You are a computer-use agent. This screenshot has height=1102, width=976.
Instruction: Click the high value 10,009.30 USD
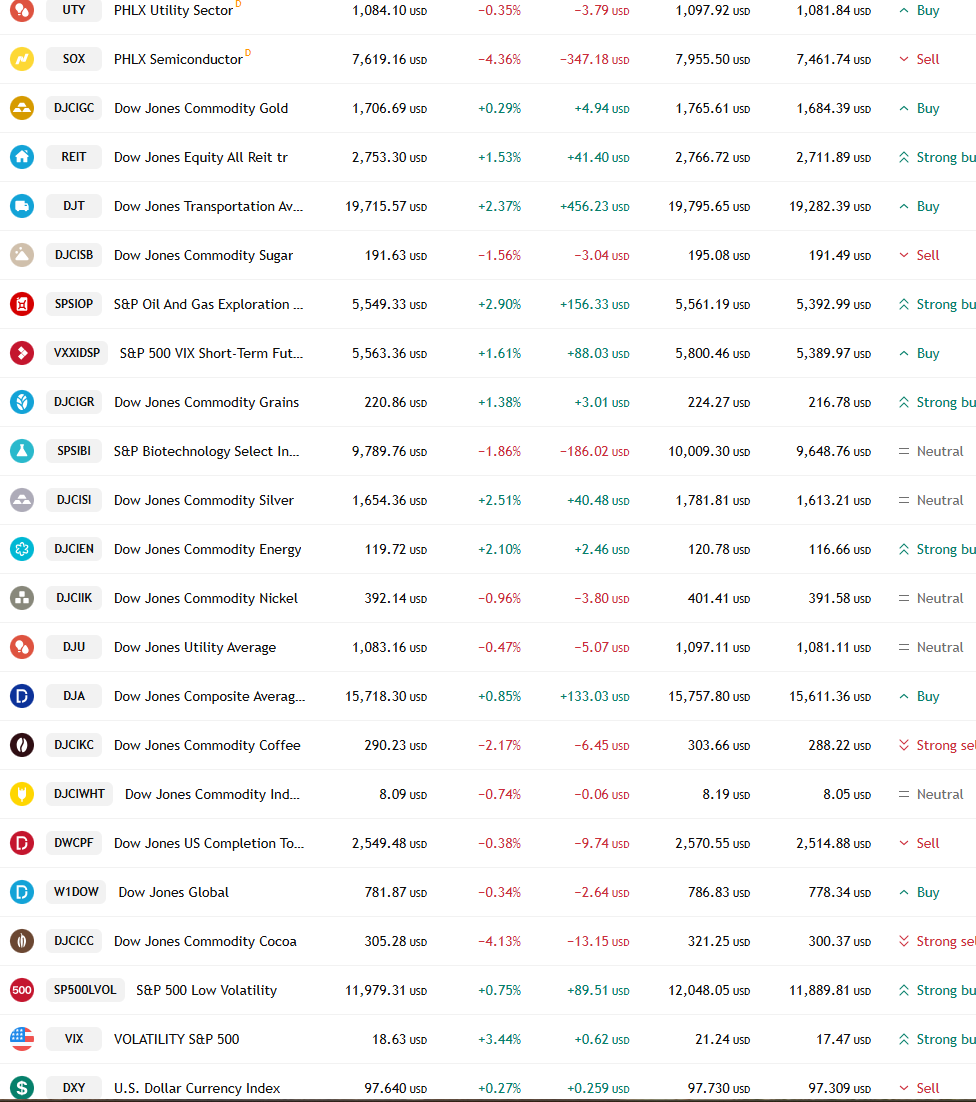[709, 451]
